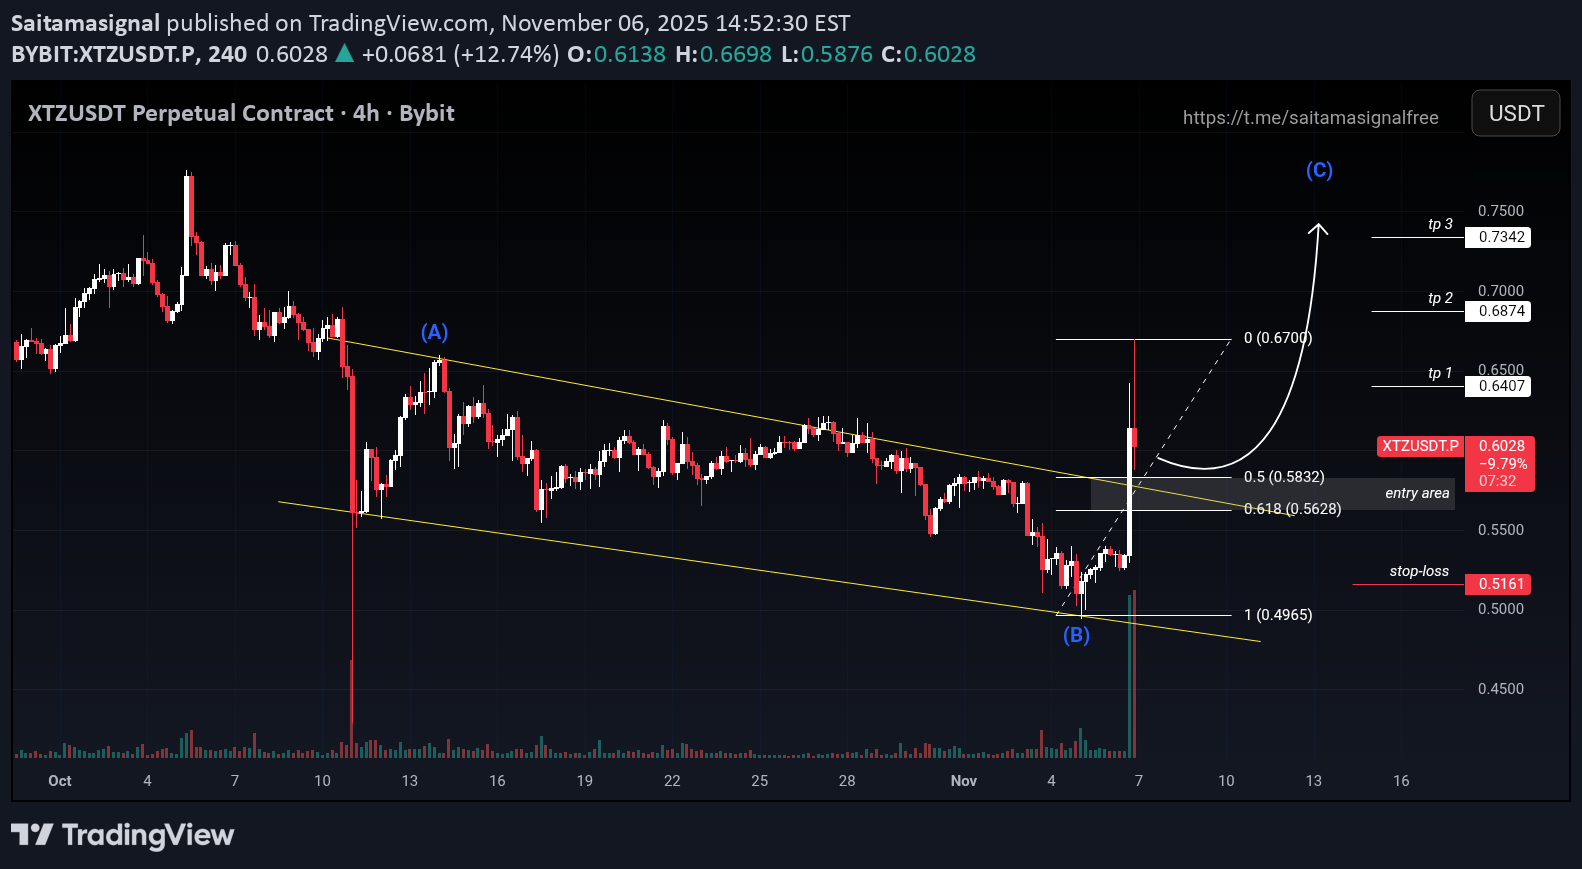
Task: Click the red XTZUSDT.P symbol price tag
Action: coord(1420,446)
